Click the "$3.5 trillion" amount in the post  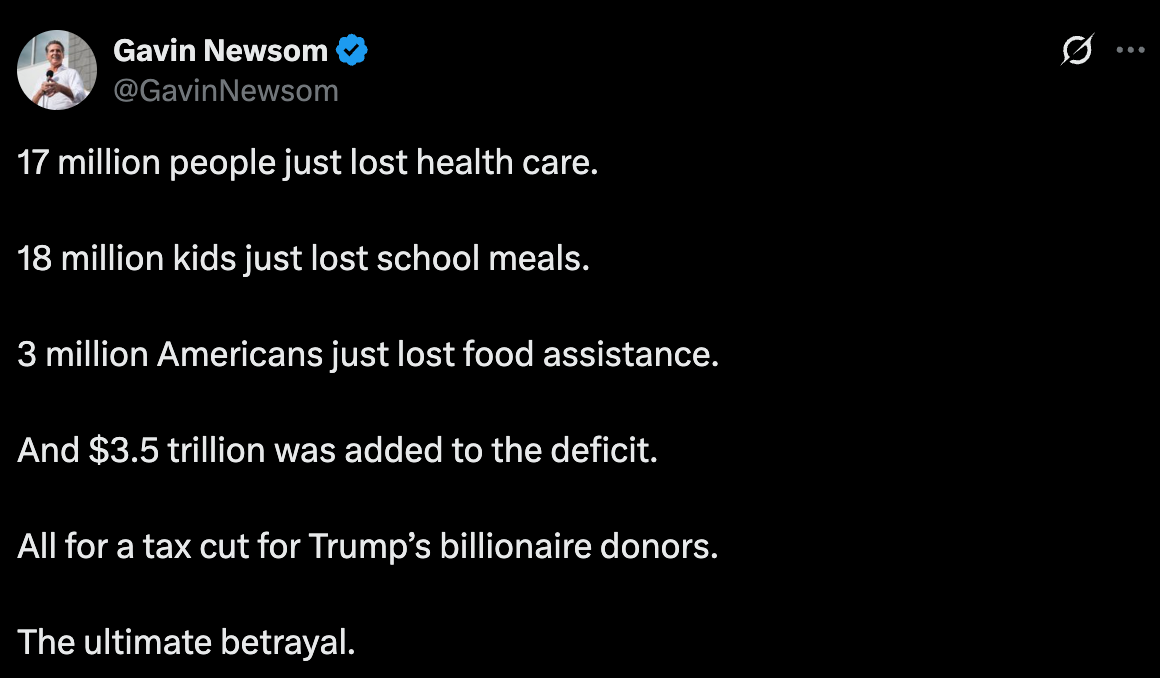coord(177,450)
